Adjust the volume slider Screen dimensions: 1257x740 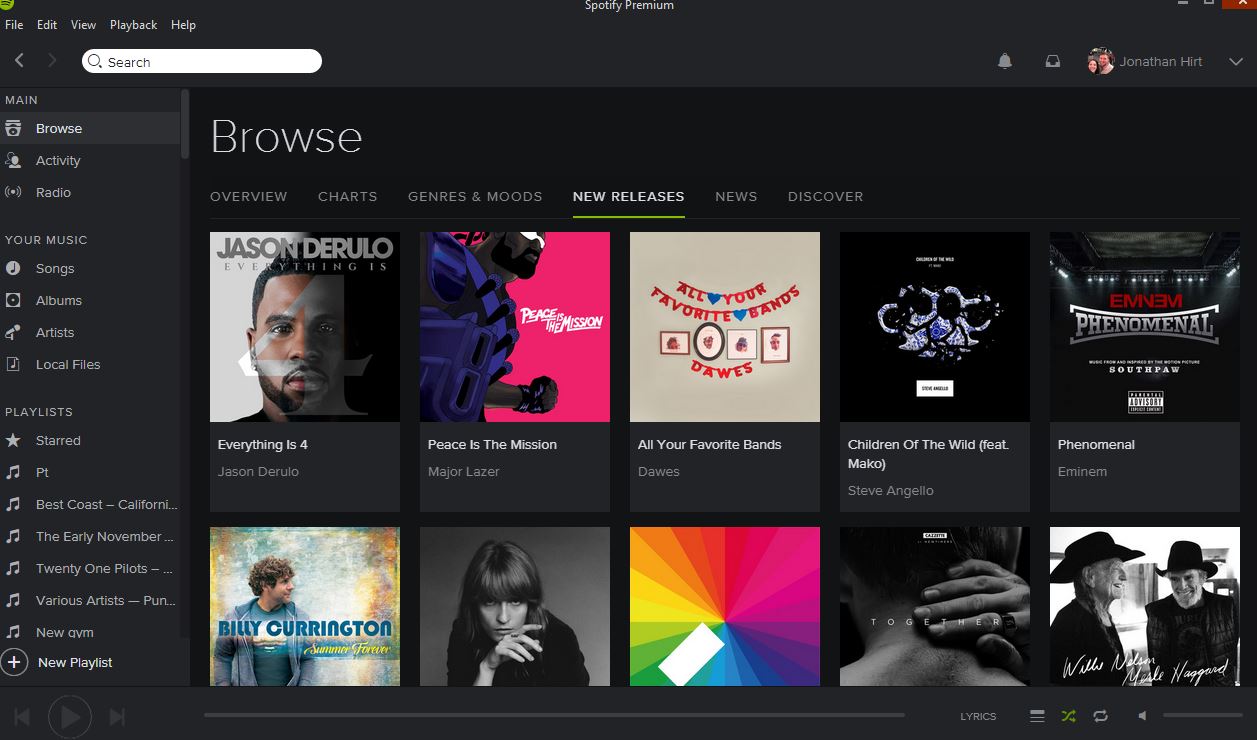[x=1202, y=716]
